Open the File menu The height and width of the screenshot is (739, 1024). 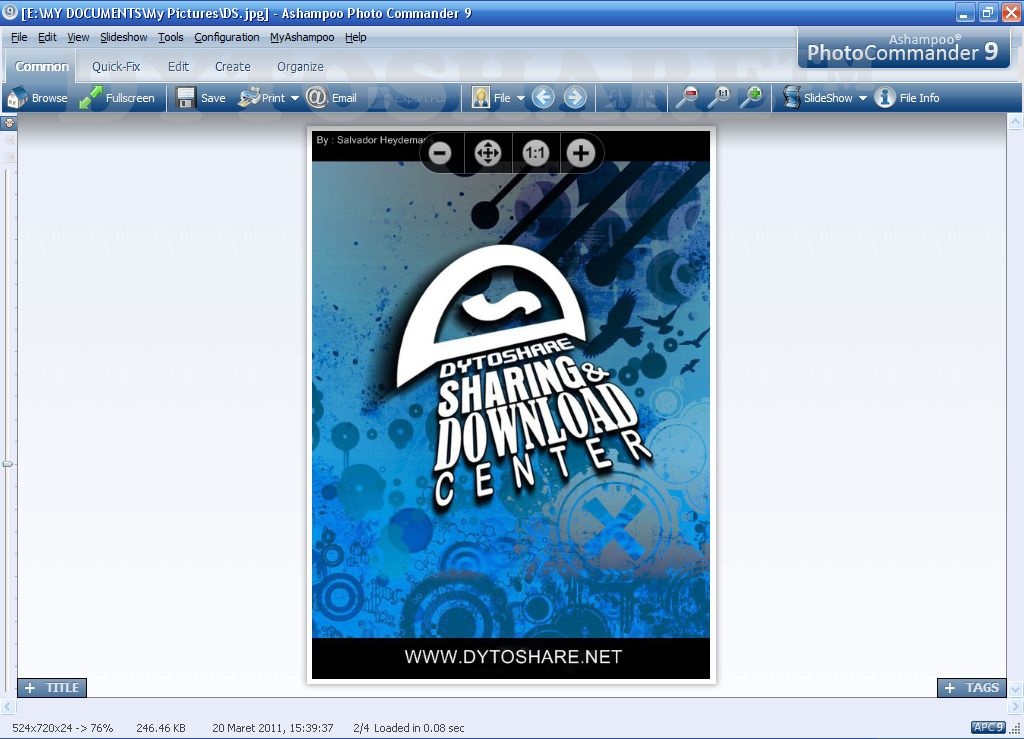(x=19, y=37)
